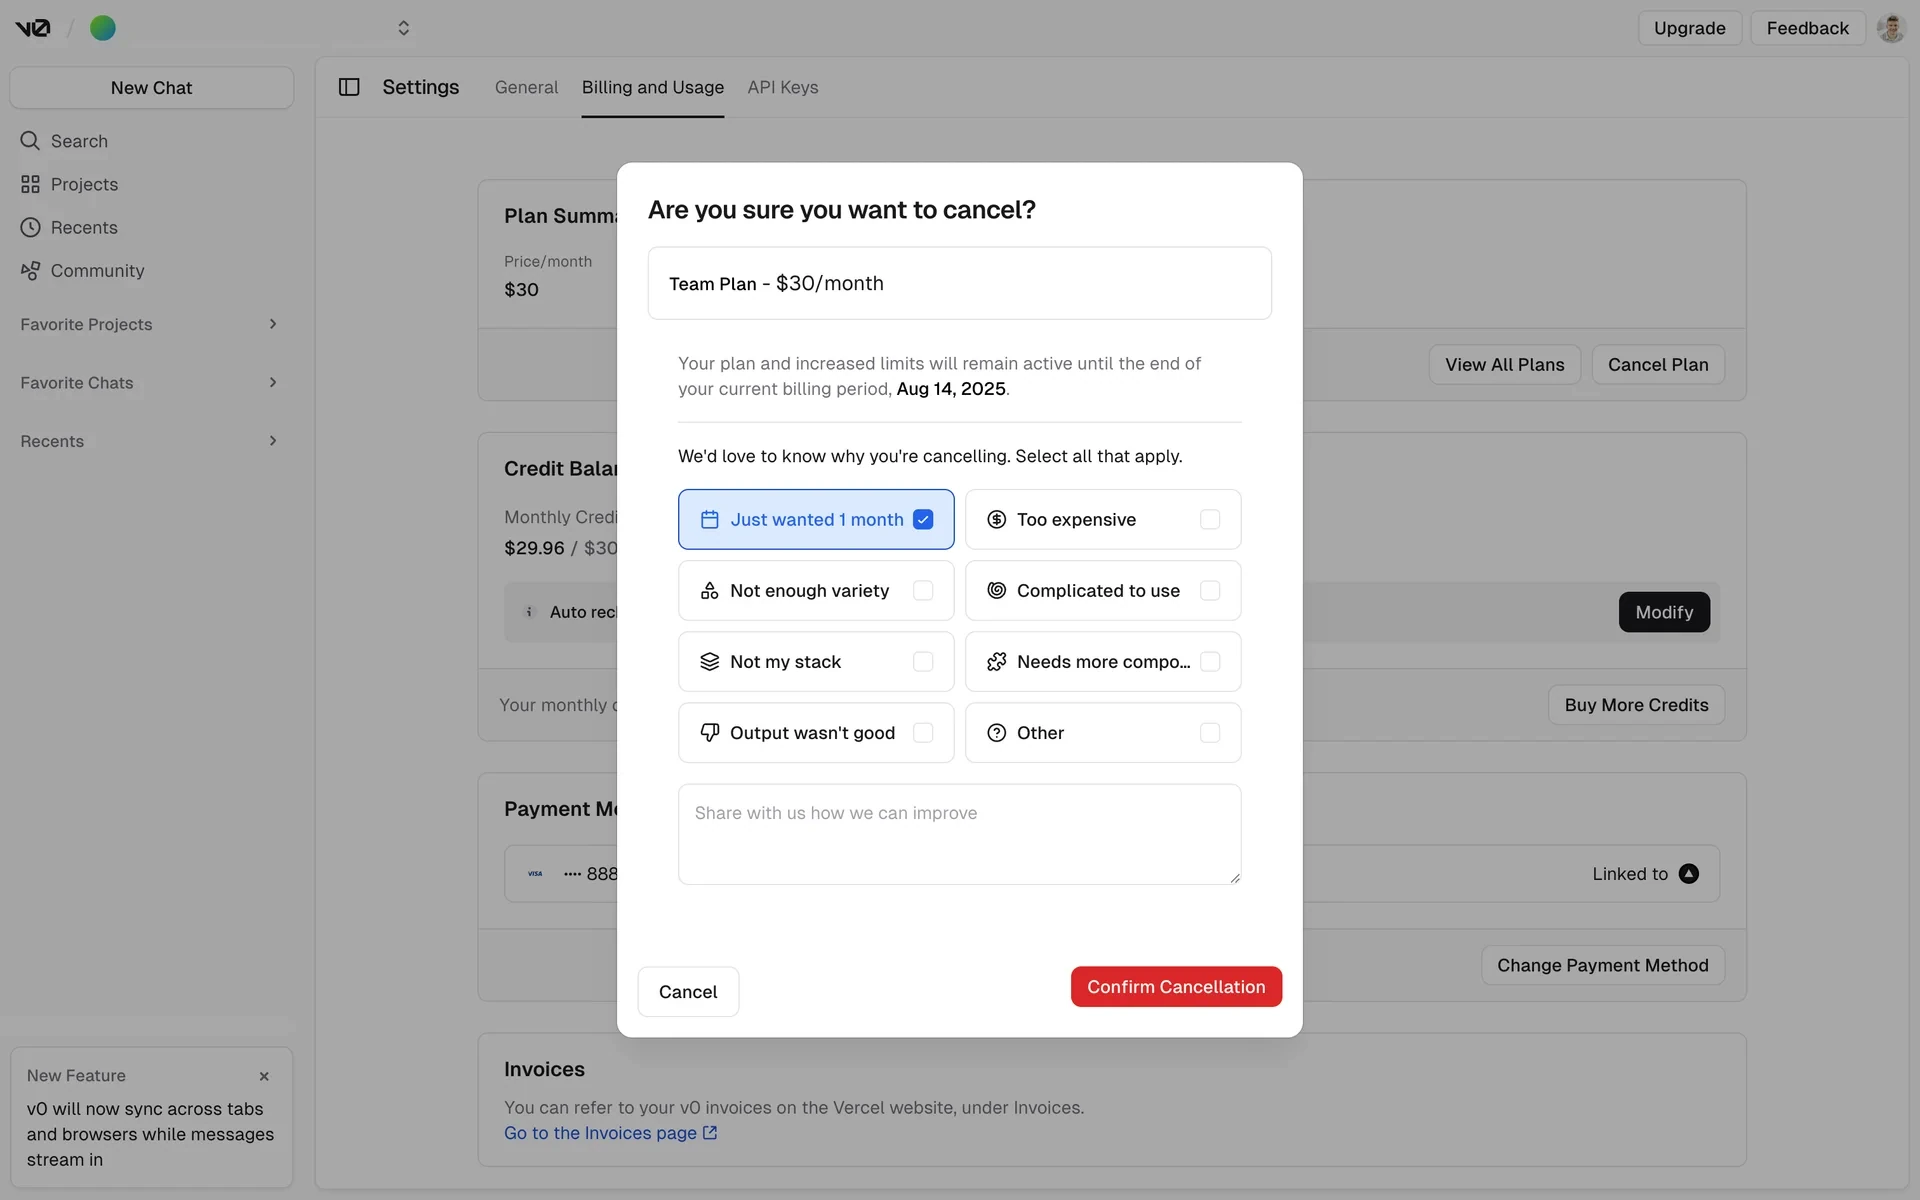Check the Other reason checkbox

[x=1210, y=733]
